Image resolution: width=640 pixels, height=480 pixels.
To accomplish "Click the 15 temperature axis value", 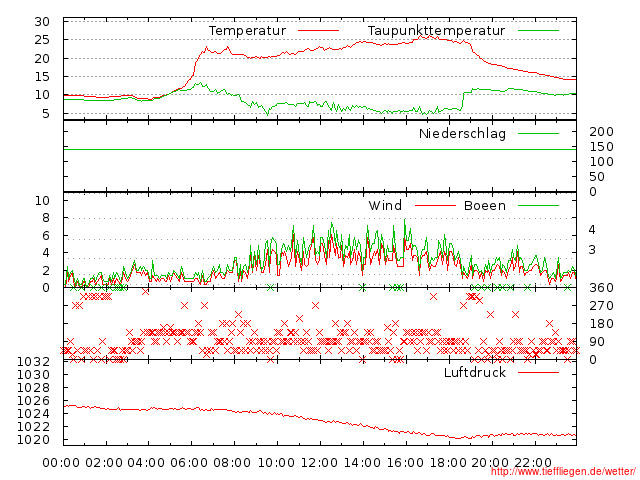I will pyautogui.click(x=42, y=77).
